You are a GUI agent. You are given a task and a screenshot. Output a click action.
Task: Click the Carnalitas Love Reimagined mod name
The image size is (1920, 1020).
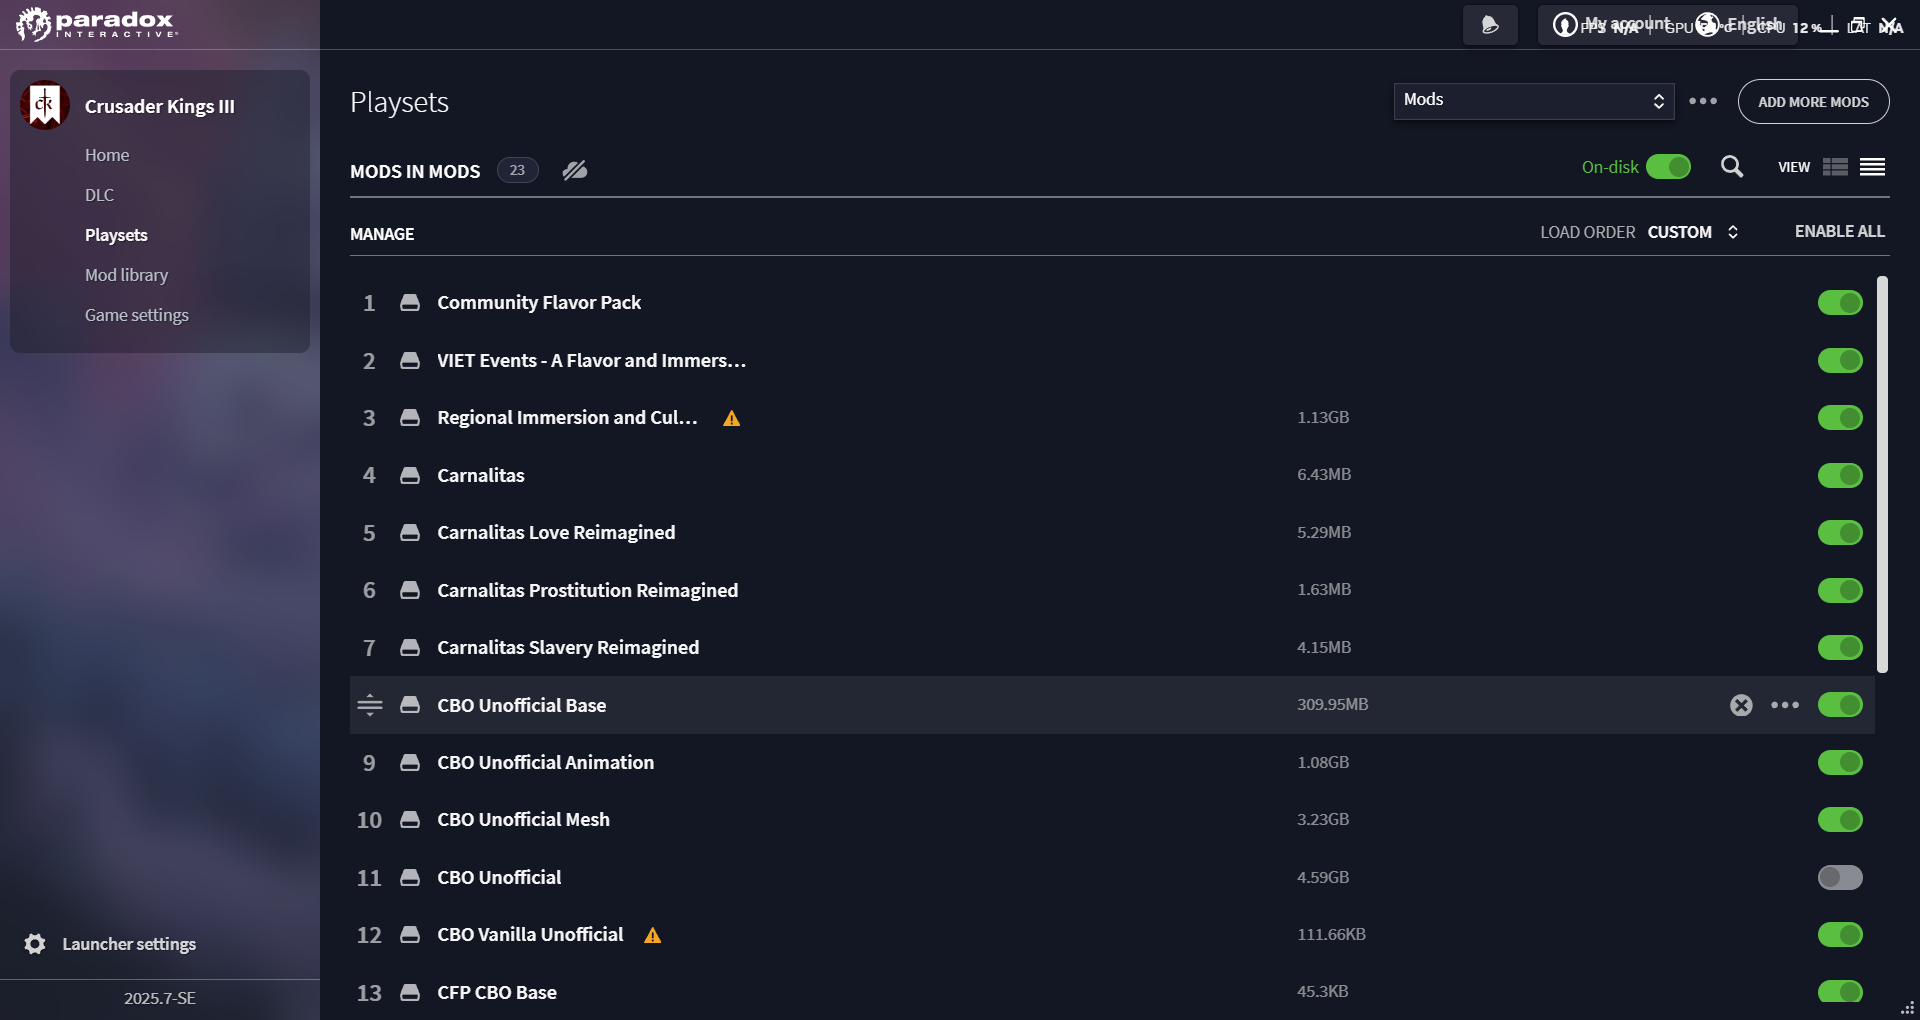pyautogui.click(x=556, y=533)
